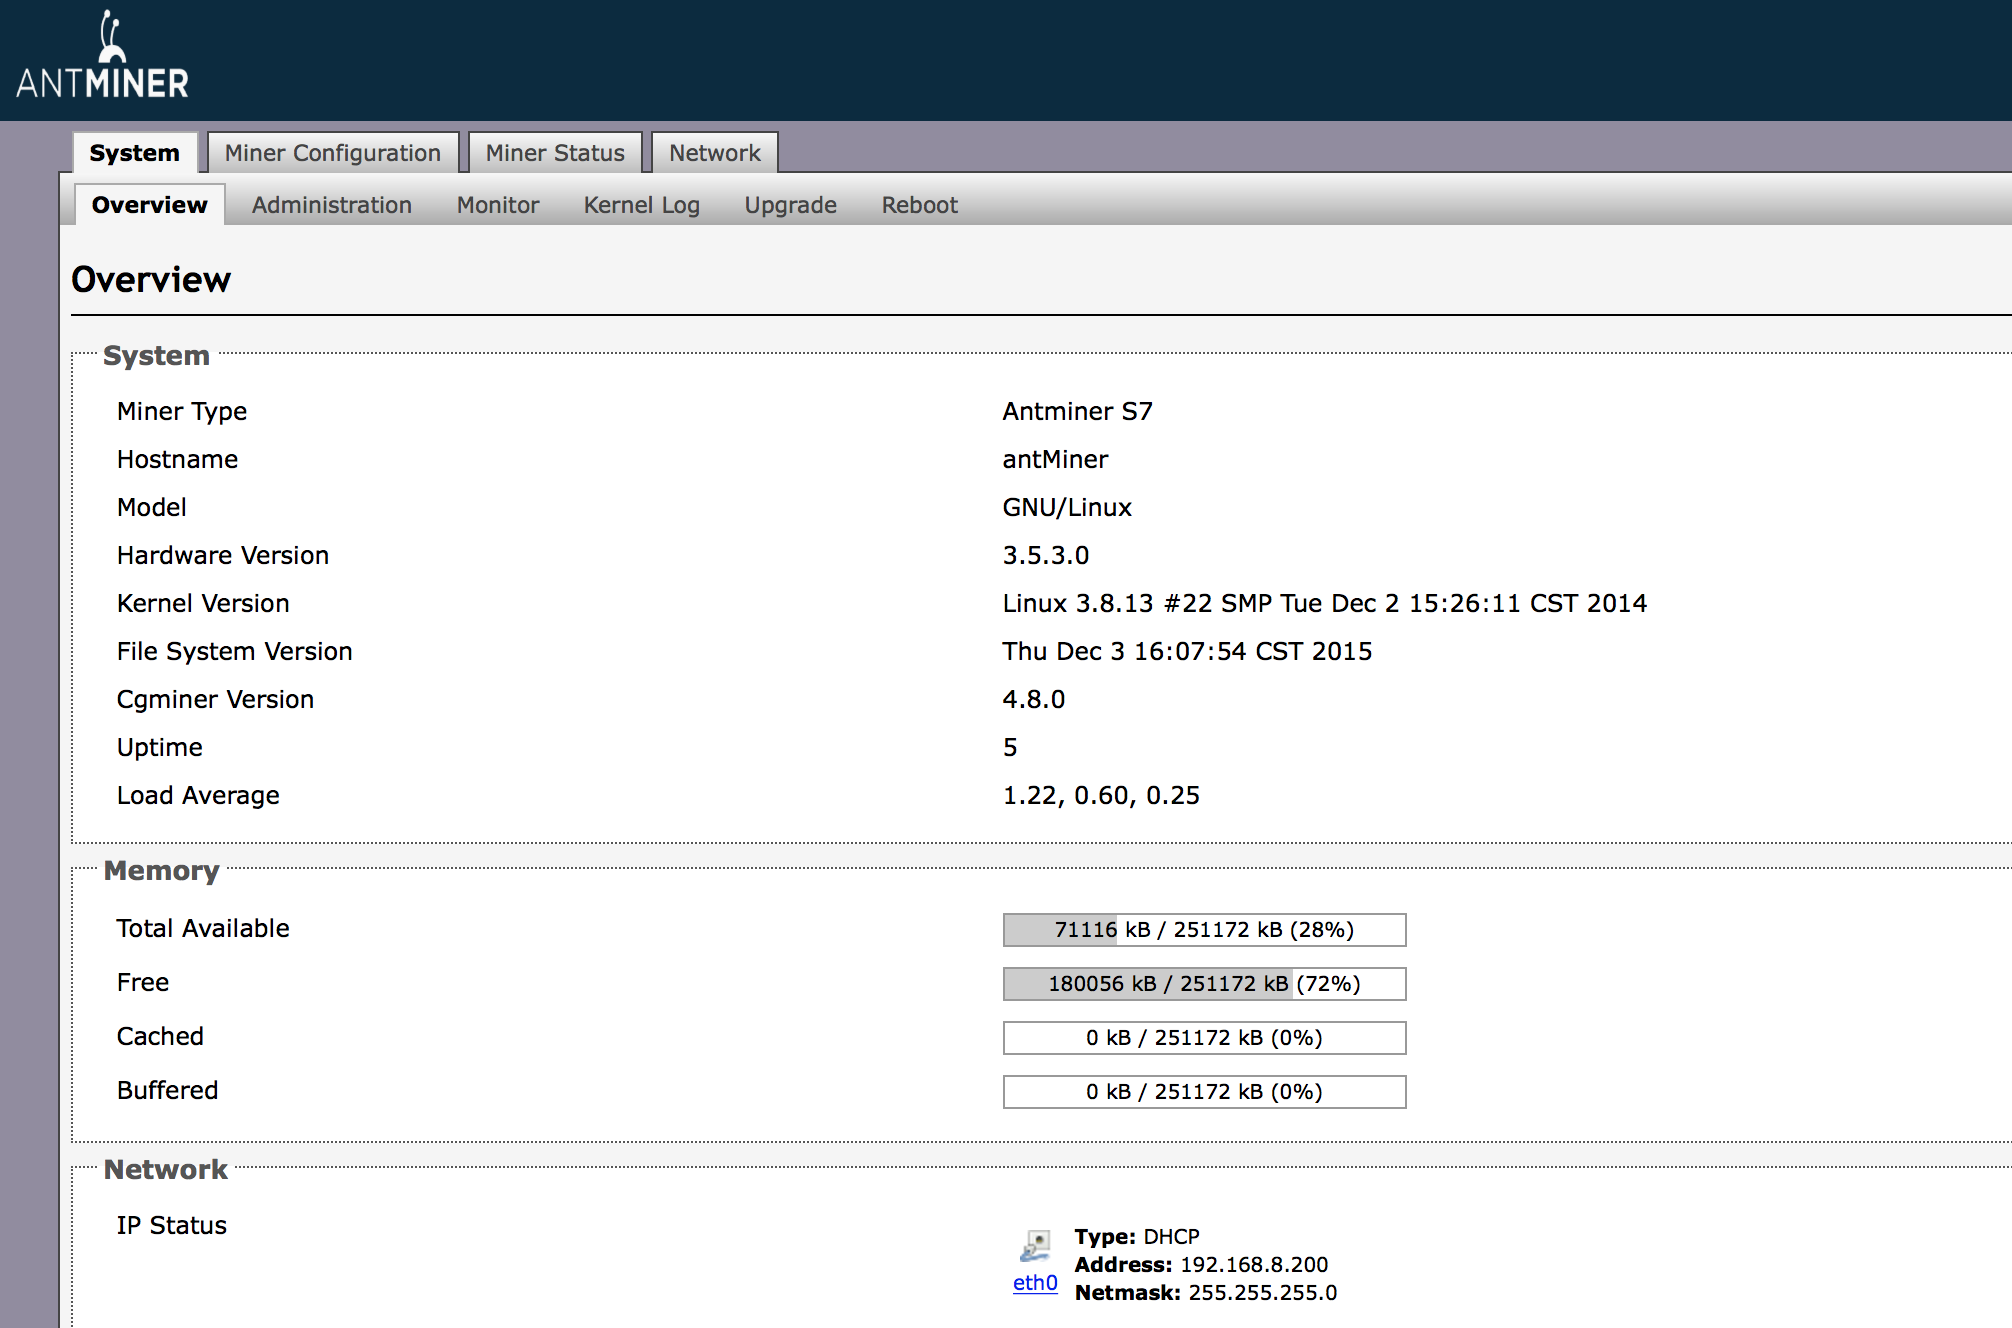Select file system version 'Thu Dec 3' value
Image resolution: width=2012 pixels, height=1328 pixels.
1188,652
